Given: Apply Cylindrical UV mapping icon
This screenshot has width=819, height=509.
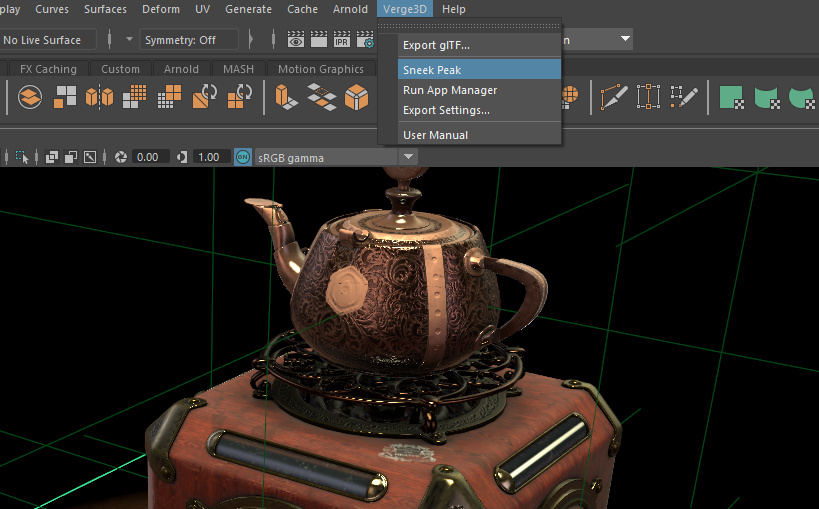Looking at the screenshot, I should tap(767, 98).
